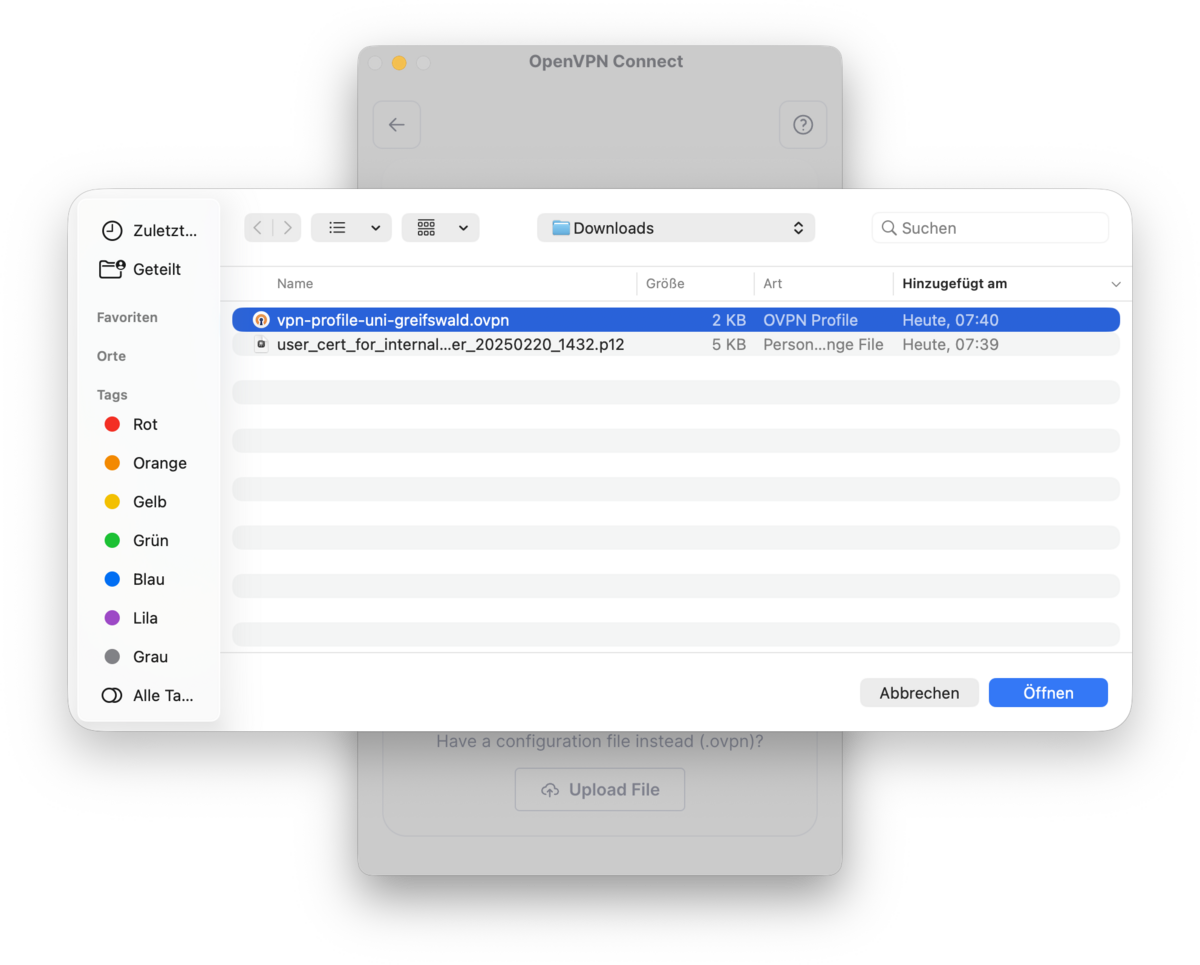This screenshot has width=1200, height=965.
Task: Sort by Name column header
Action: pyautogui.click(x=295, y=284)
